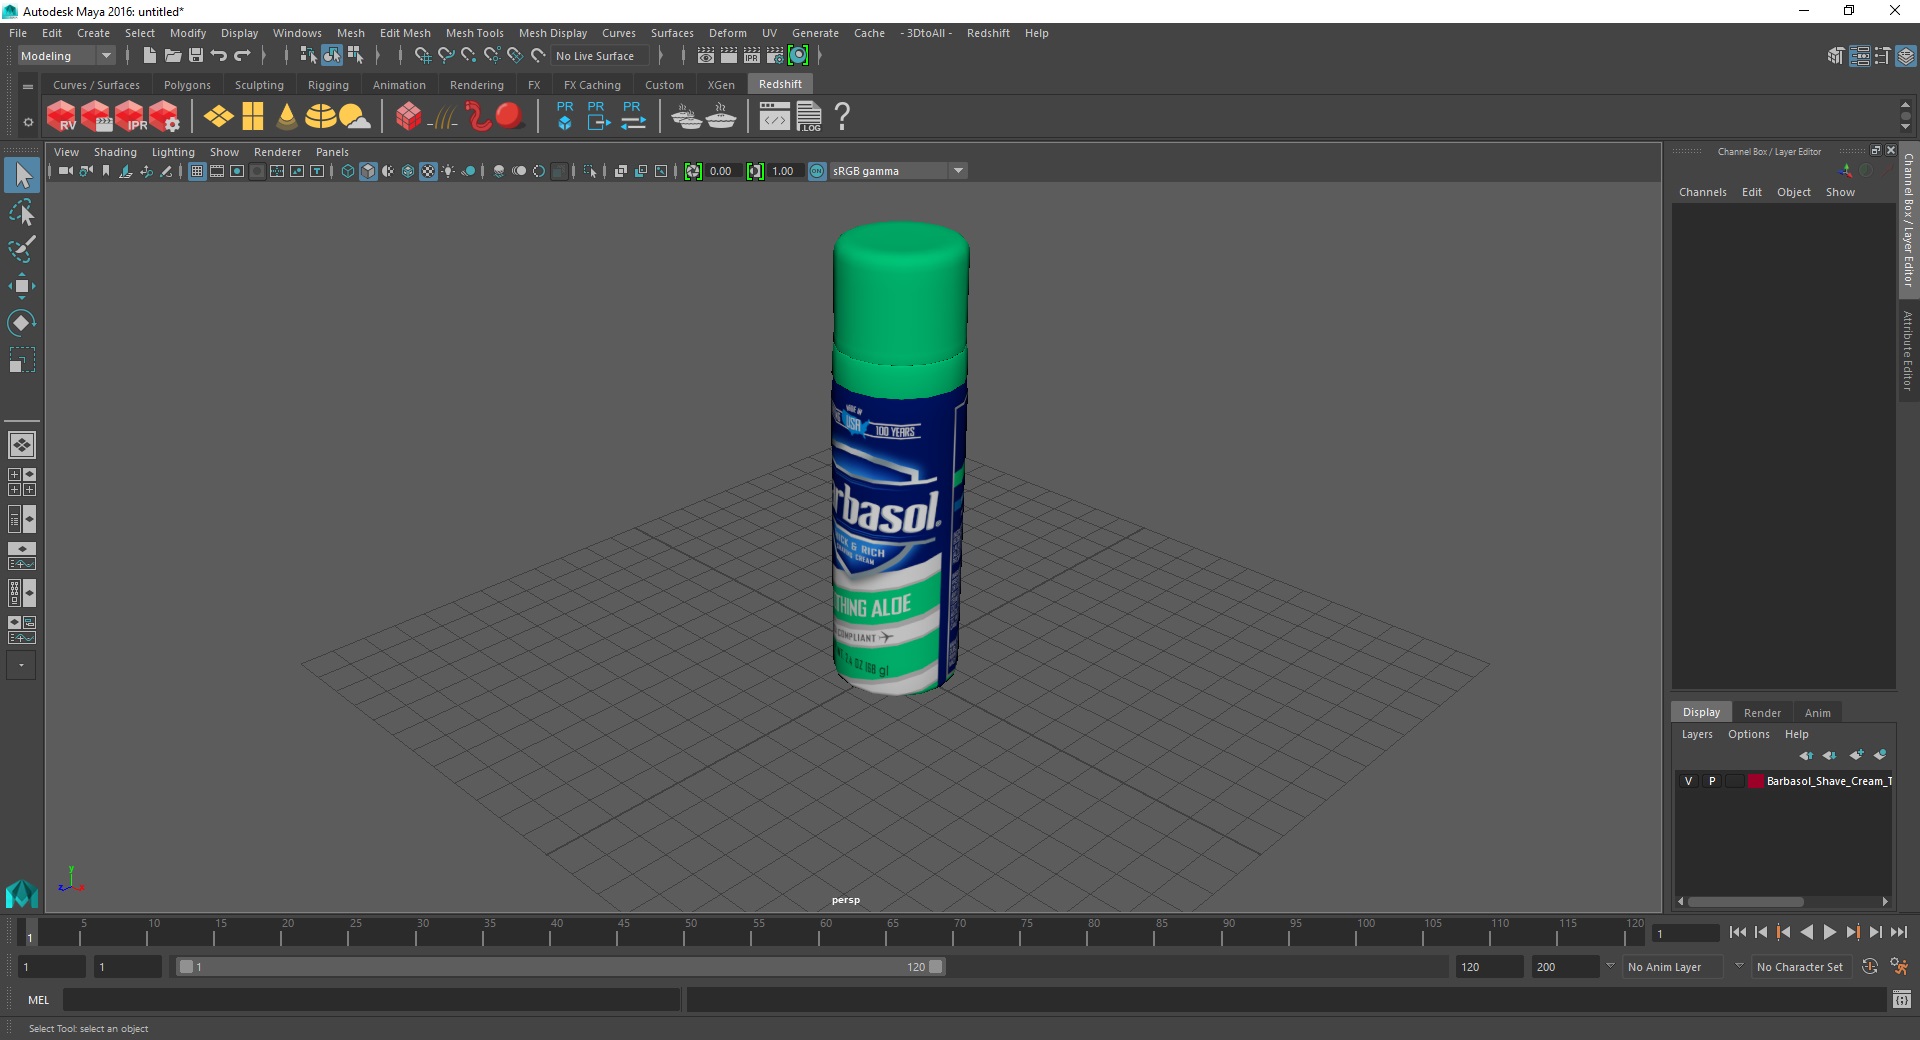Open the Script Editor icon
This screenshot has height=1040, width=1920.
[x=1902, y=999]
